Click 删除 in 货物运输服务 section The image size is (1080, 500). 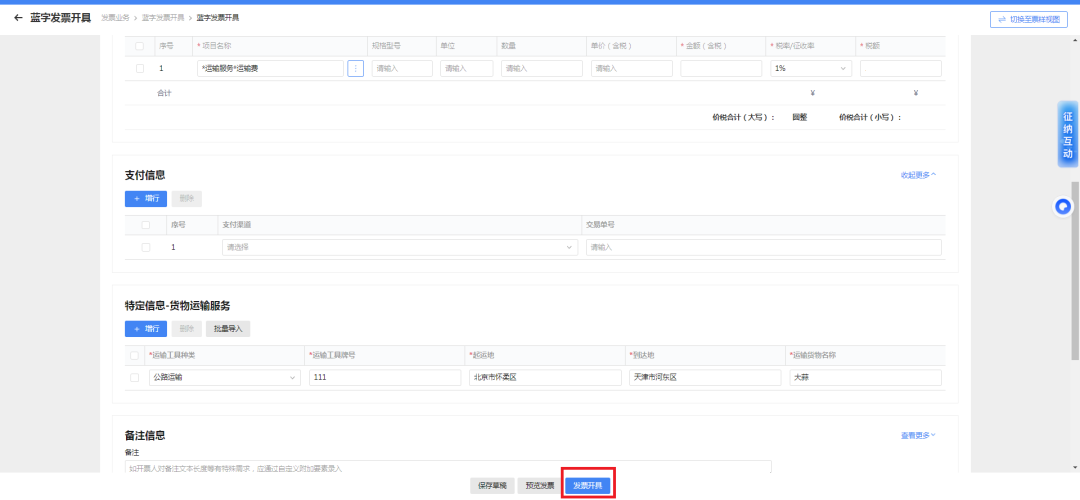187,329
